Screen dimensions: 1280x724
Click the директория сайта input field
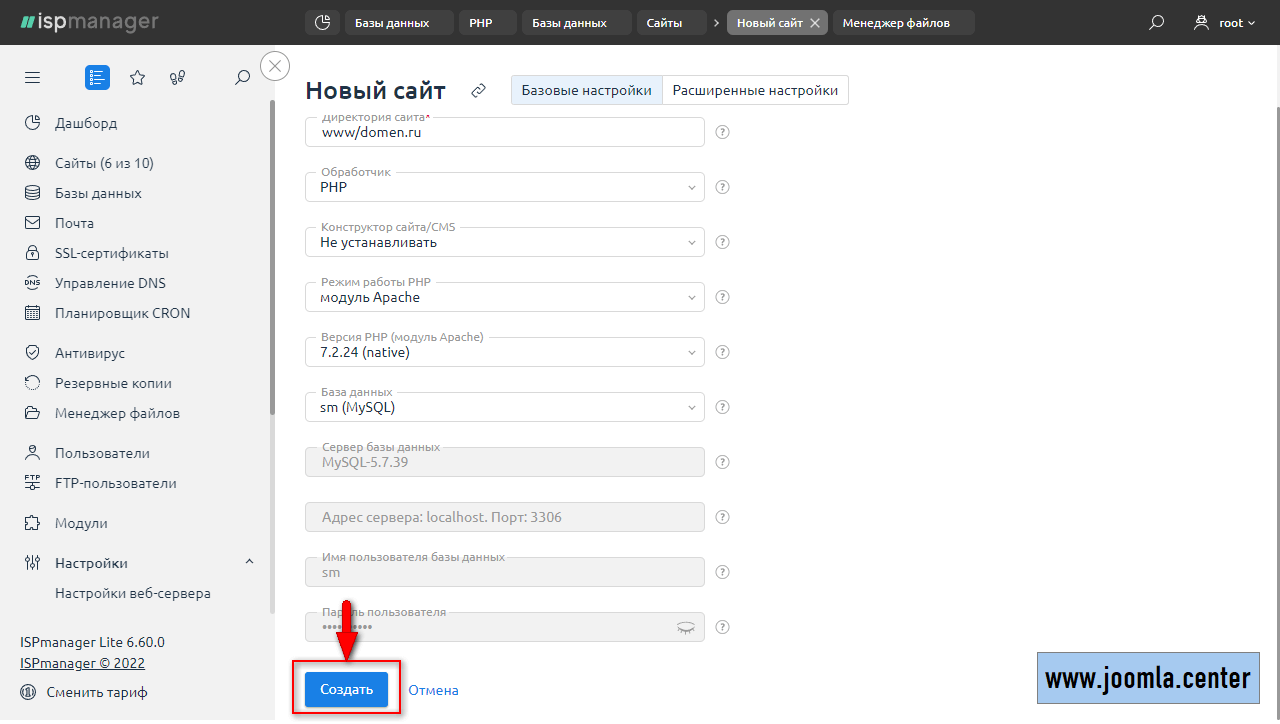pos(504,132)
